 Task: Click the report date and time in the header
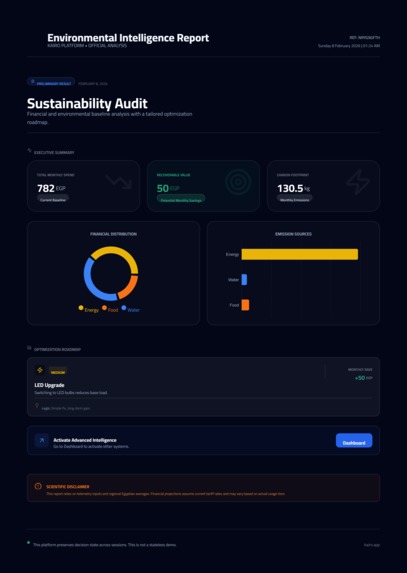349,46
